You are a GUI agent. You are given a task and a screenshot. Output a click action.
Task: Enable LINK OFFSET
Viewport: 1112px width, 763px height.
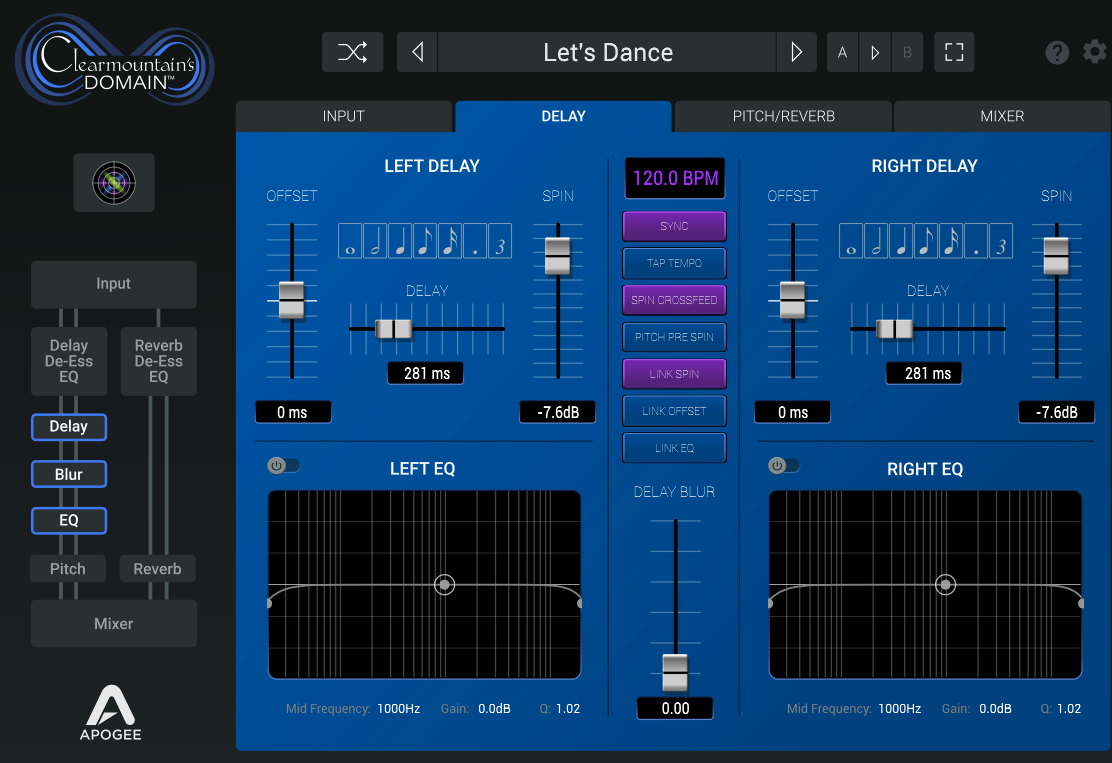pyautogui.click(x=674, y=411)
